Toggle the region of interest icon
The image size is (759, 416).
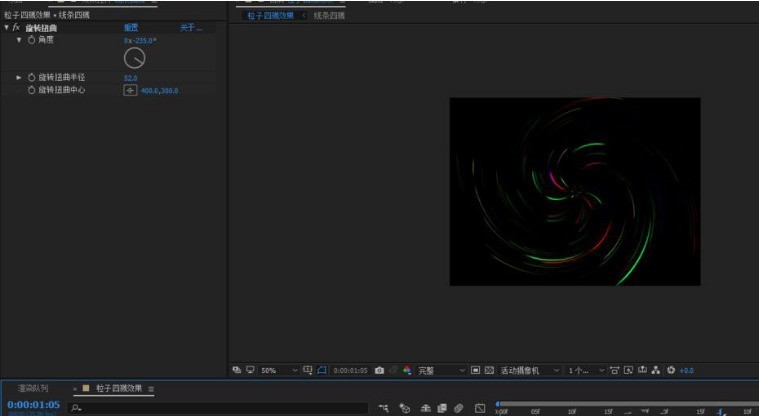(x=475, y=370)
